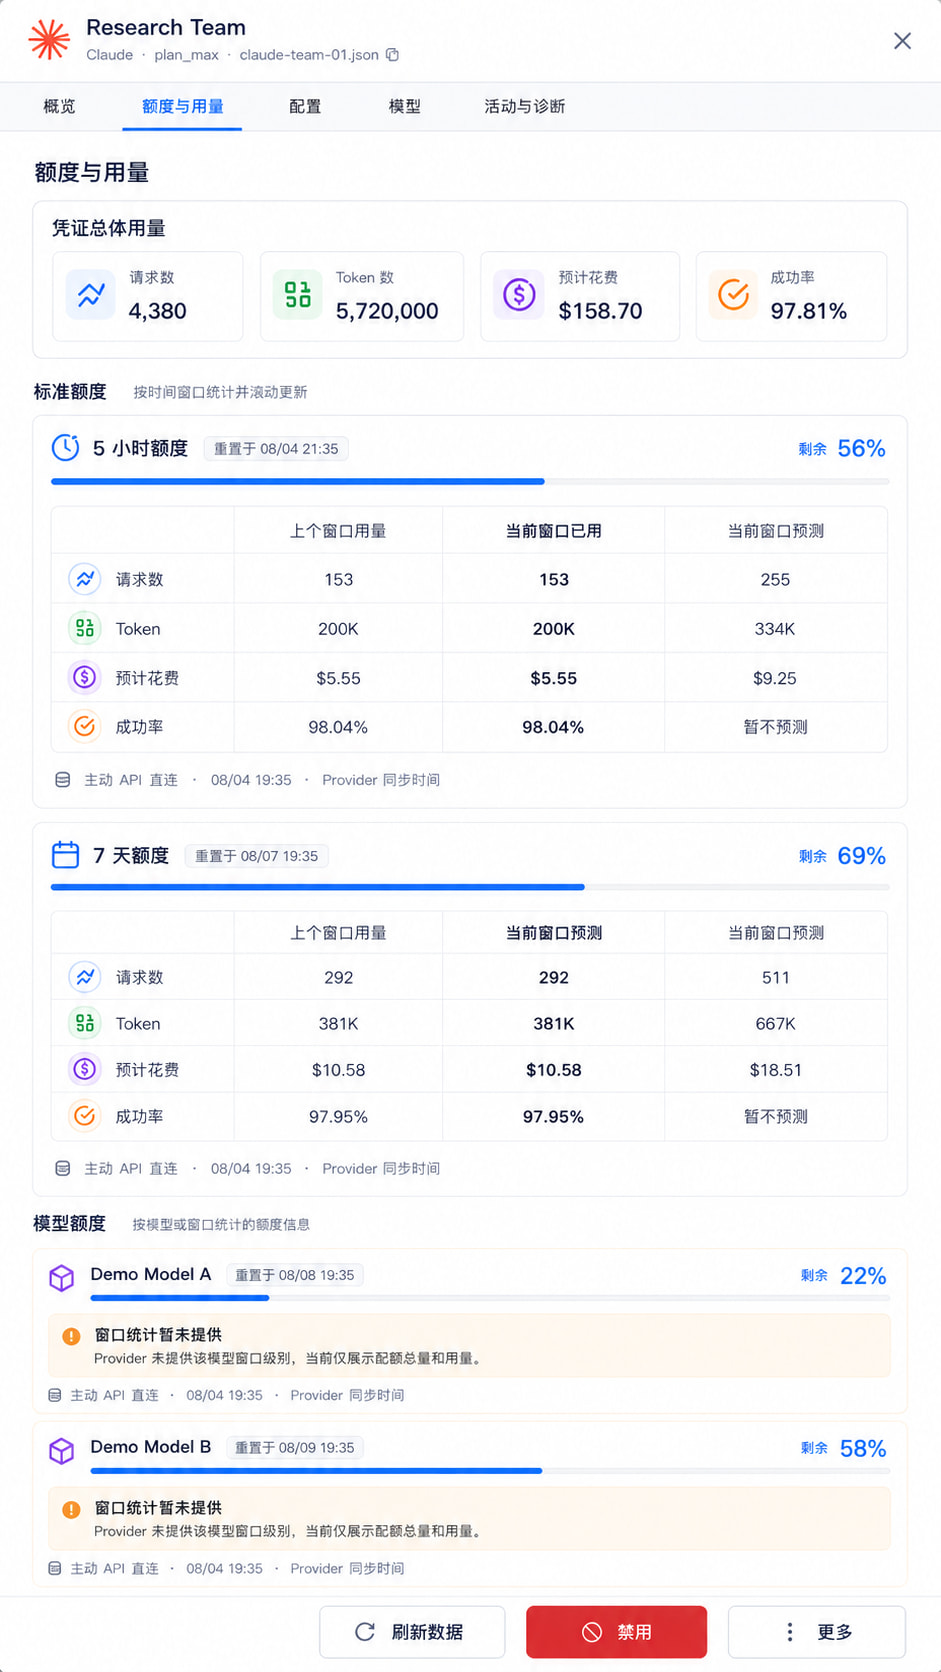Open the 更多 options menu
Screen dimensions: 941x1672
(817, 1632)
